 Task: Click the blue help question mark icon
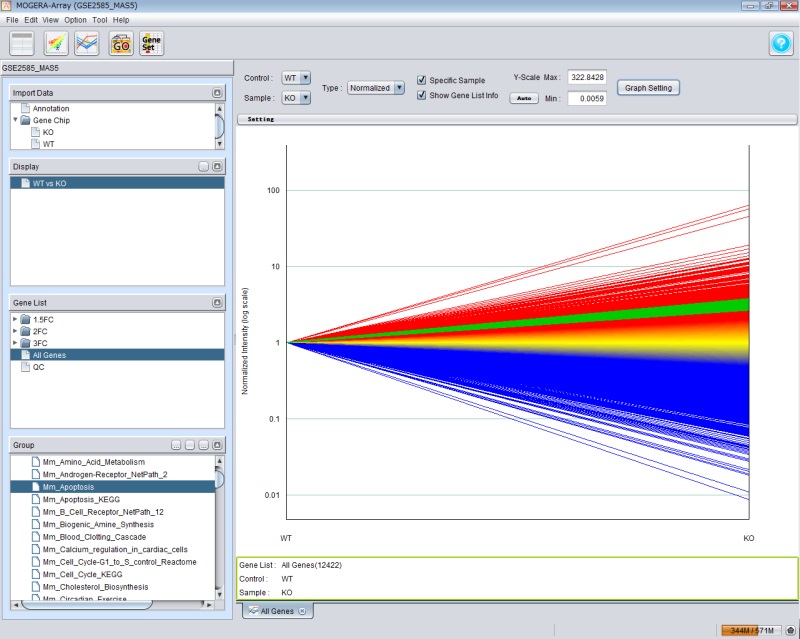[780, 43]
